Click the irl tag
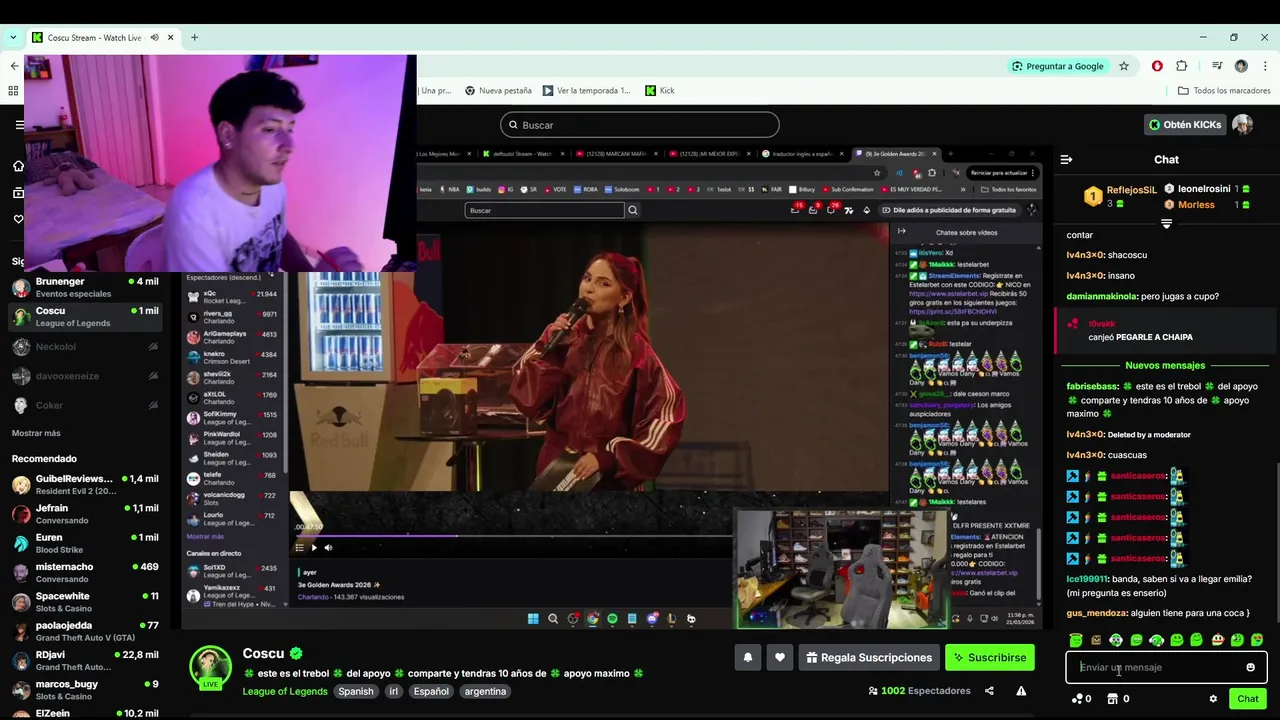Image resolution: width=1280 pixels, height=720 pixels. click(394, 691)
